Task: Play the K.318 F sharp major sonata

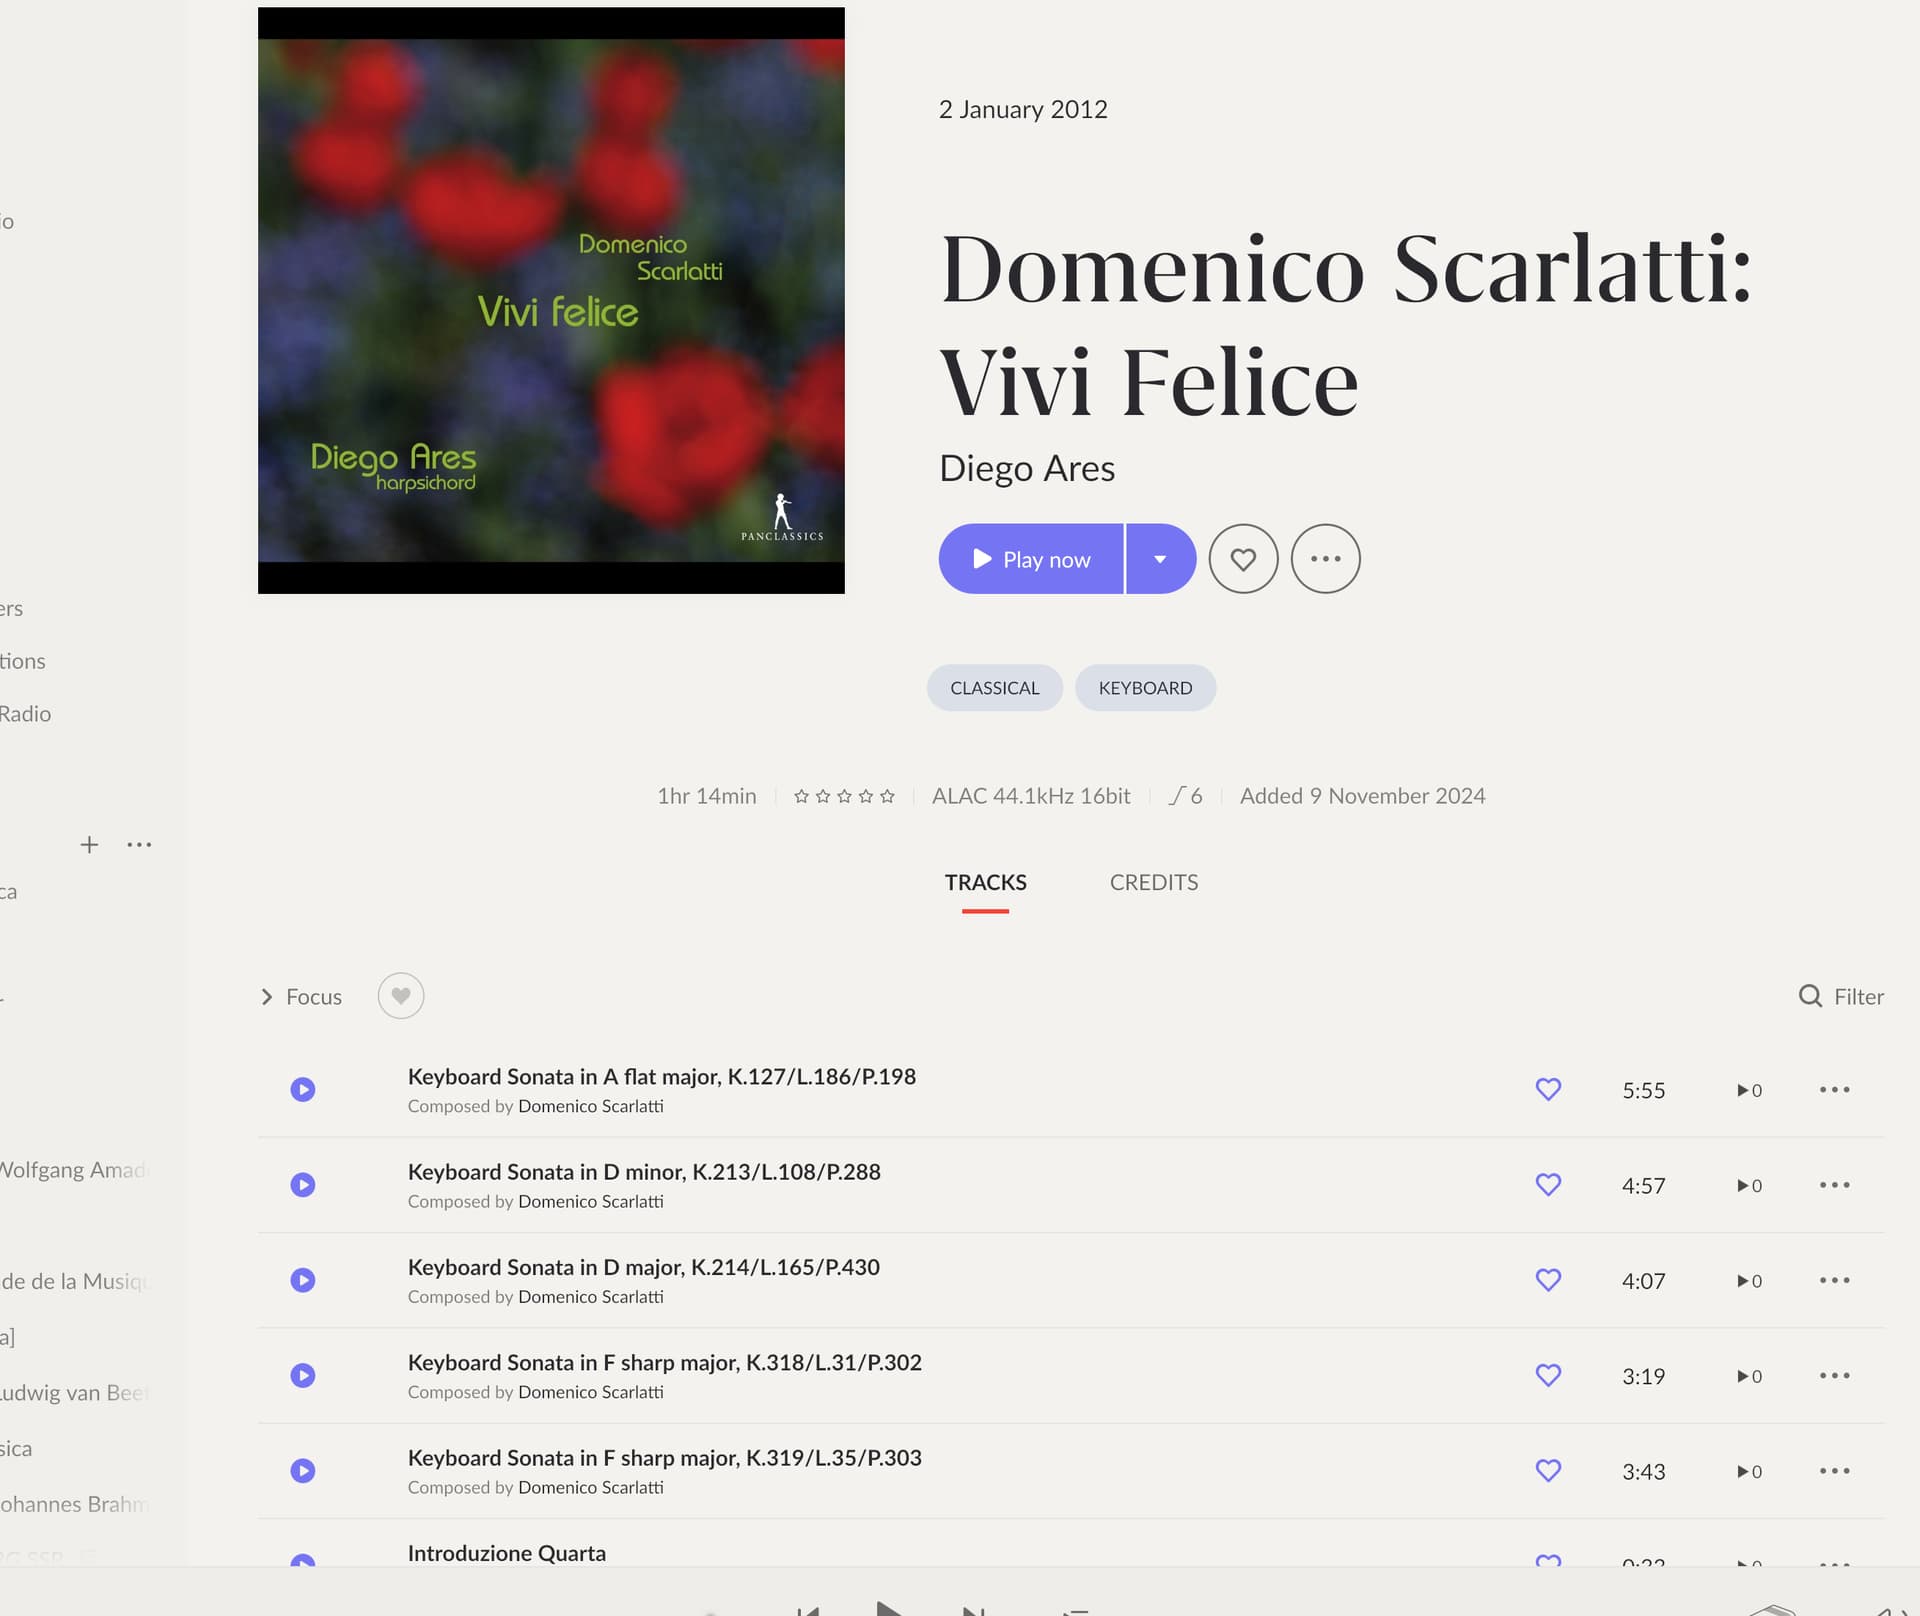Action: [x=303, y=1375]
